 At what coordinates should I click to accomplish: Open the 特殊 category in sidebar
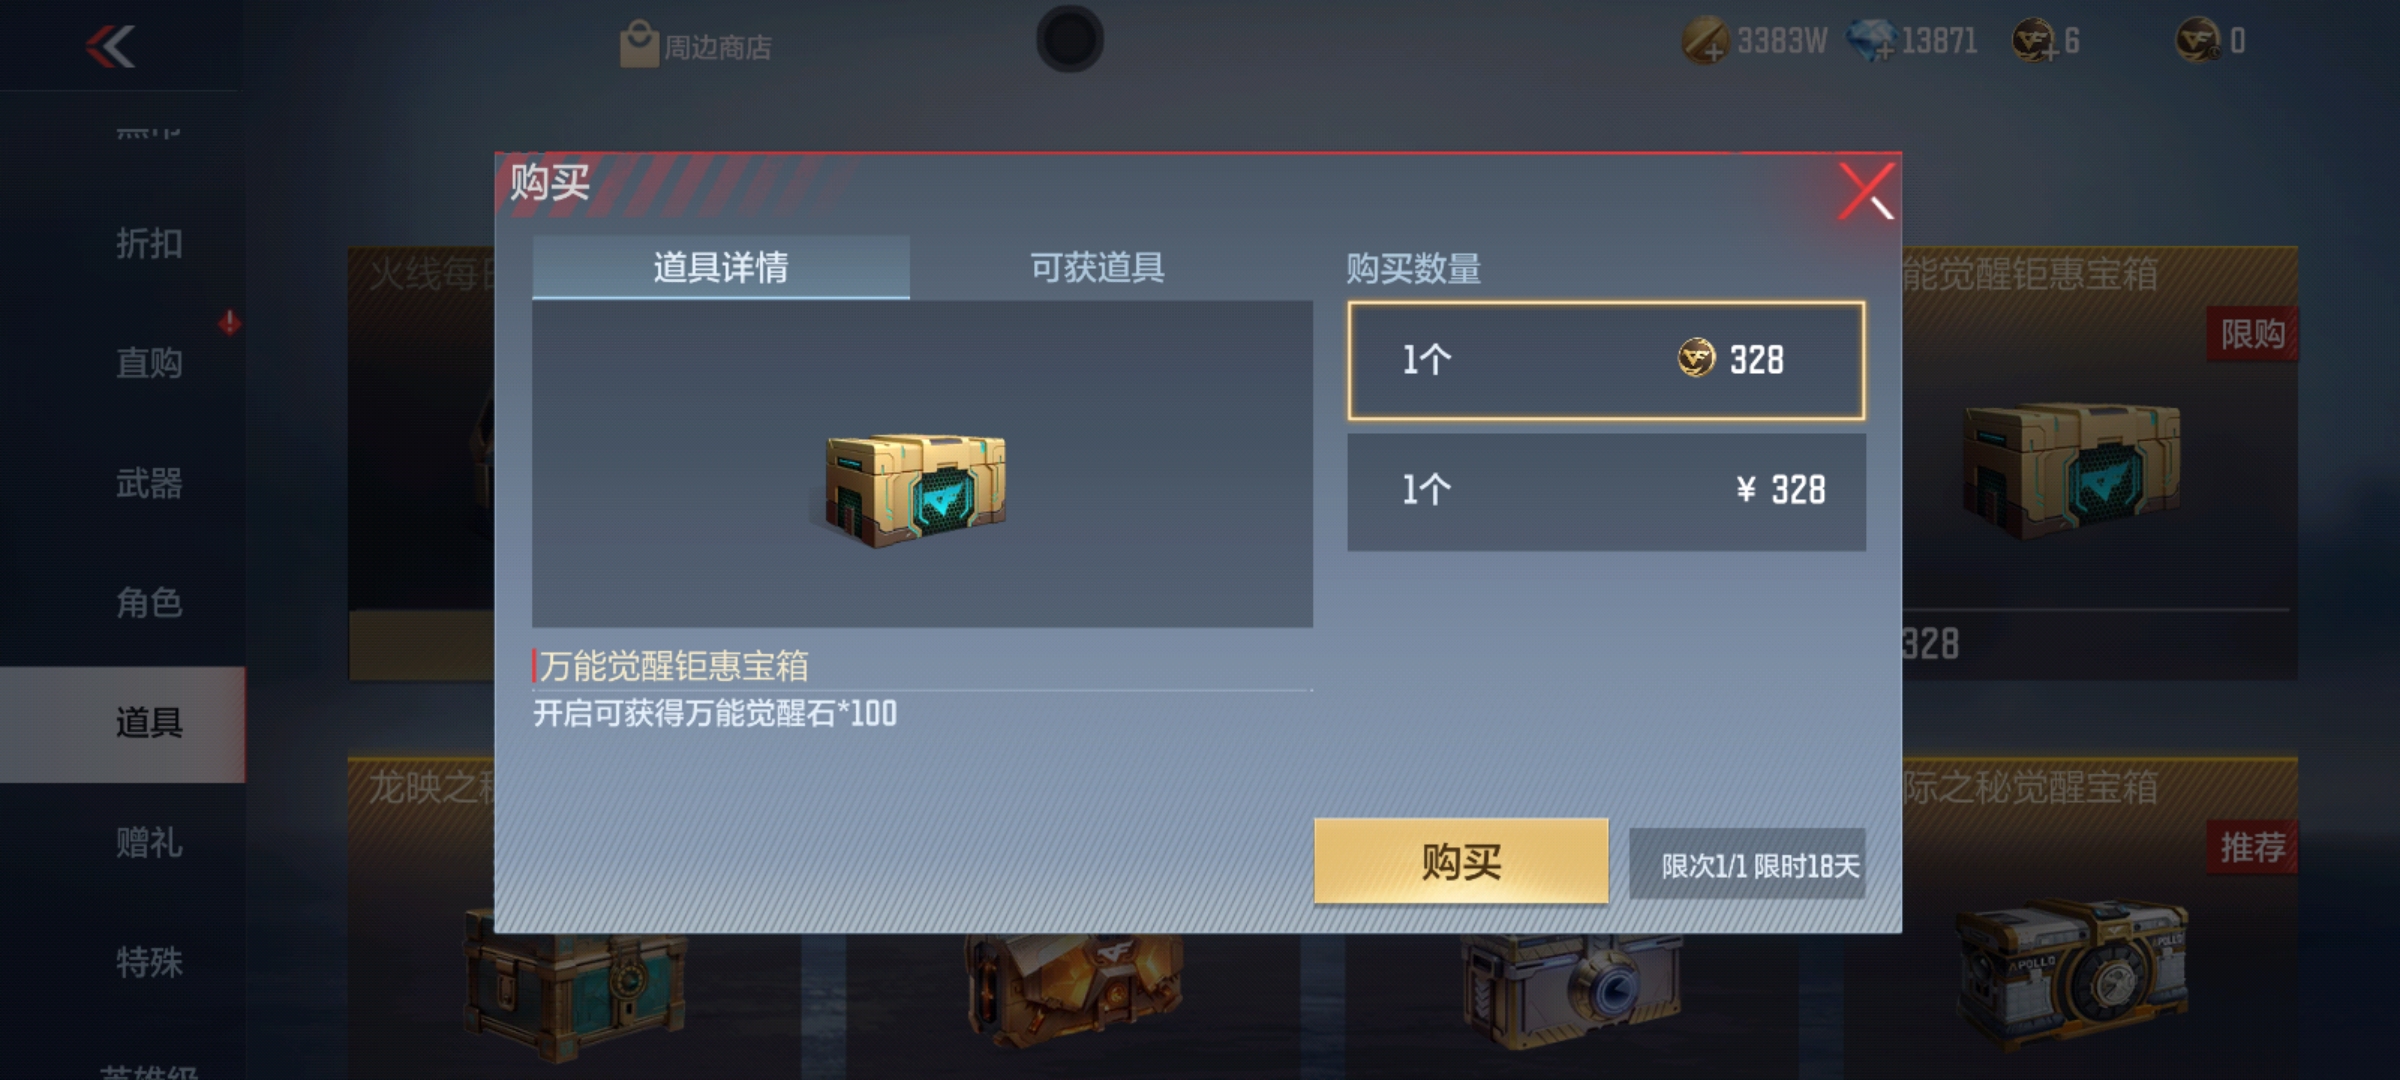[x=149, y=963]
